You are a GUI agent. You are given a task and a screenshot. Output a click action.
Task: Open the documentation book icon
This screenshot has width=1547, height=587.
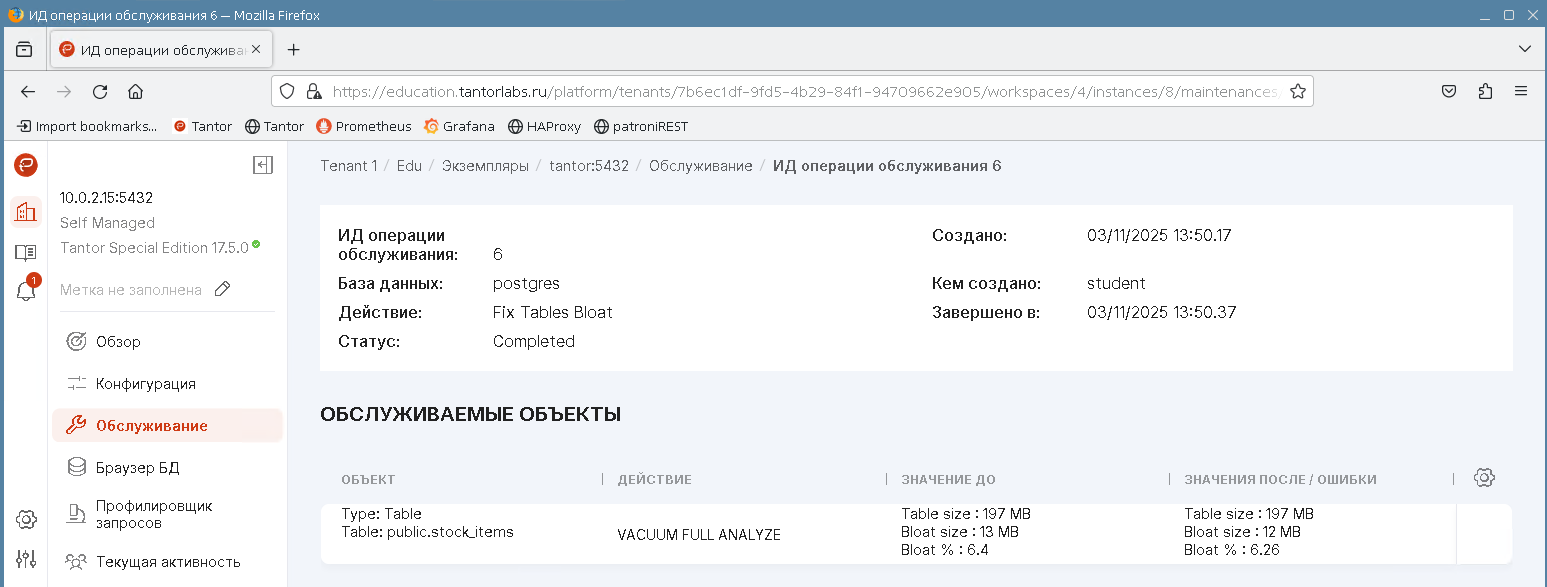coord(26,252)
